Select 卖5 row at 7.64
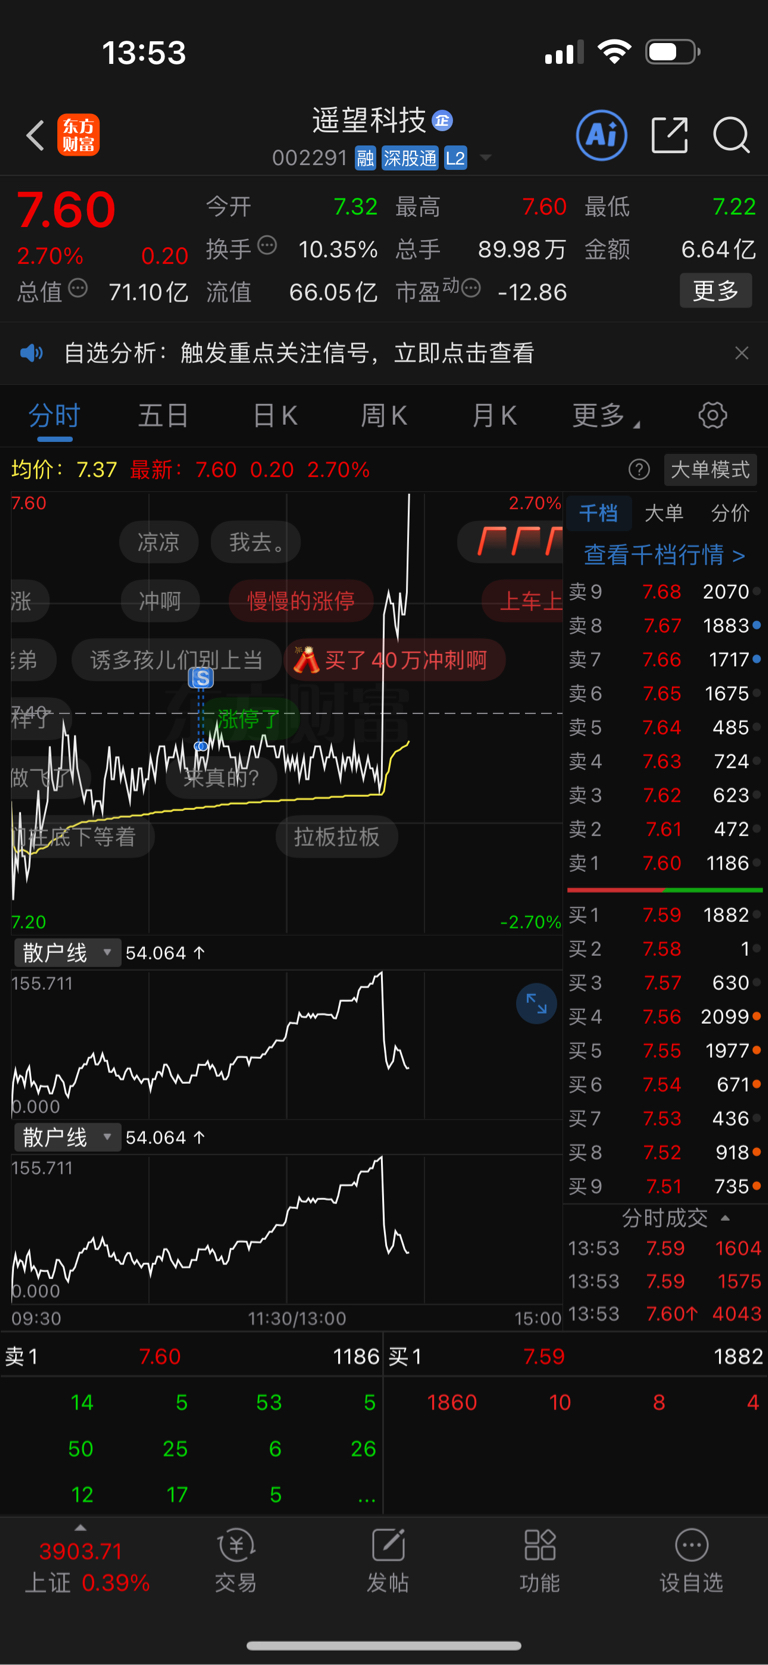This screenshot has width=768, height=1665. click(x=664, y=727)
